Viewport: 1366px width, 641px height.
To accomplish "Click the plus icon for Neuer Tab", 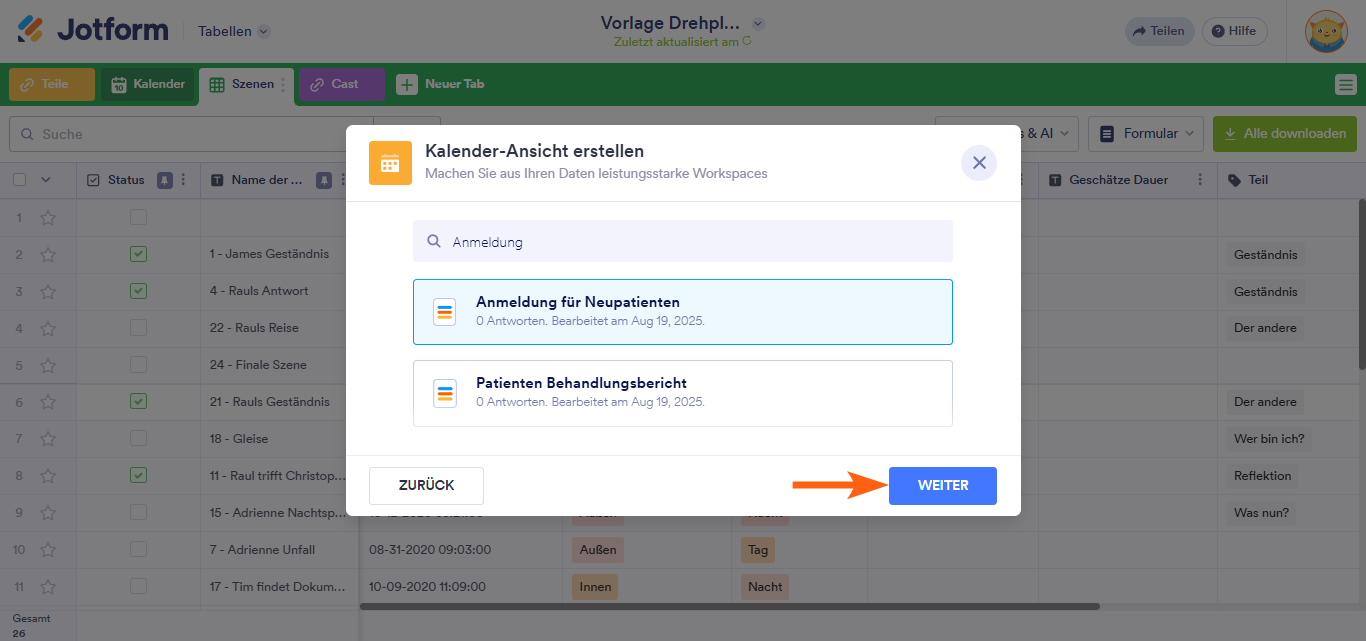I will (x=406, y=85).
